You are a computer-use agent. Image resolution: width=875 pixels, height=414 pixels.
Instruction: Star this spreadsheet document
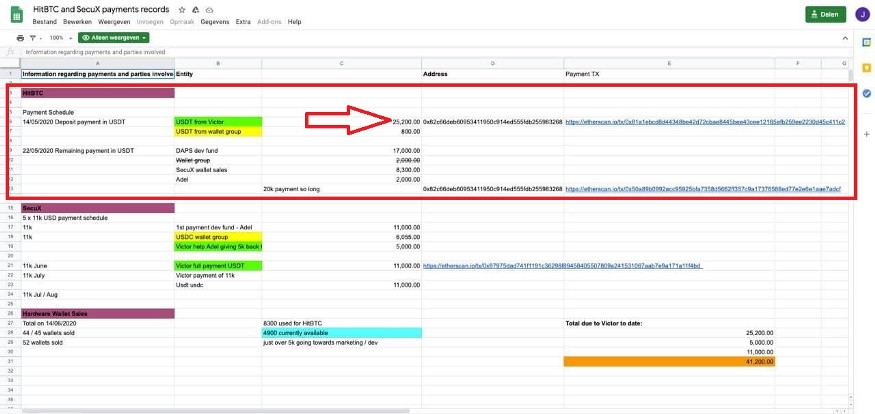[x=182, y=10]
